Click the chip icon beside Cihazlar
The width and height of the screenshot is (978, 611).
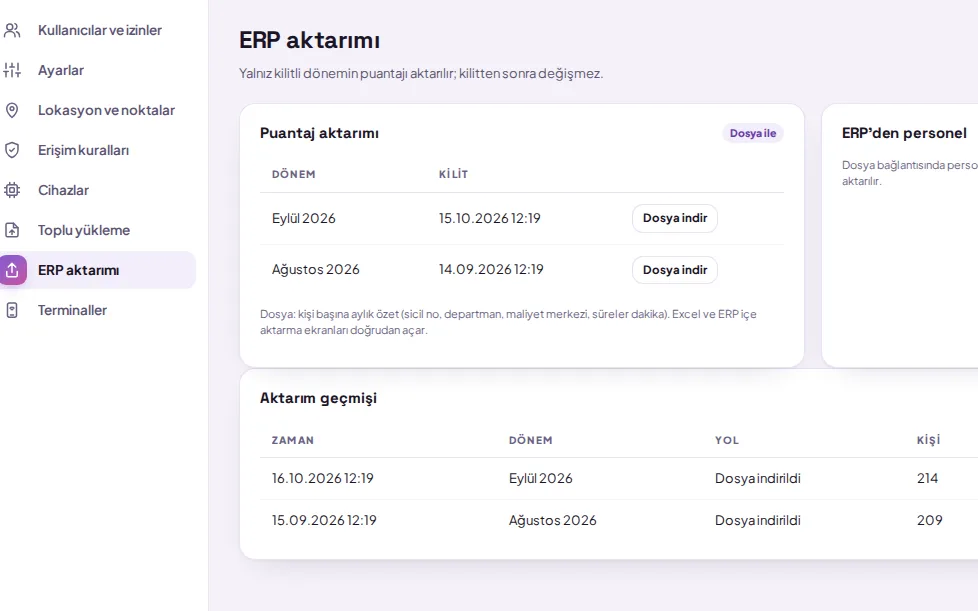point(12,190)
